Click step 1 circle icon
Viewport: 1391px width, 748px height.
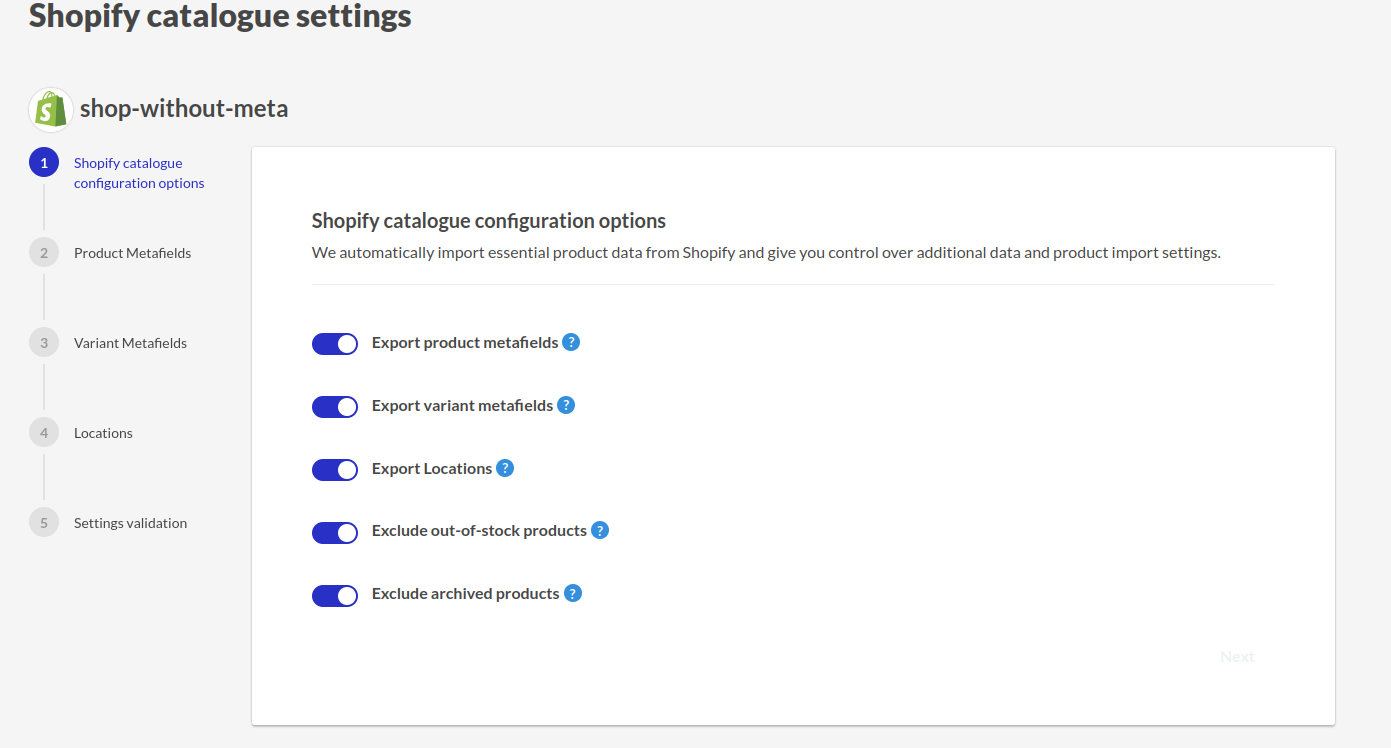pos(44,162)
